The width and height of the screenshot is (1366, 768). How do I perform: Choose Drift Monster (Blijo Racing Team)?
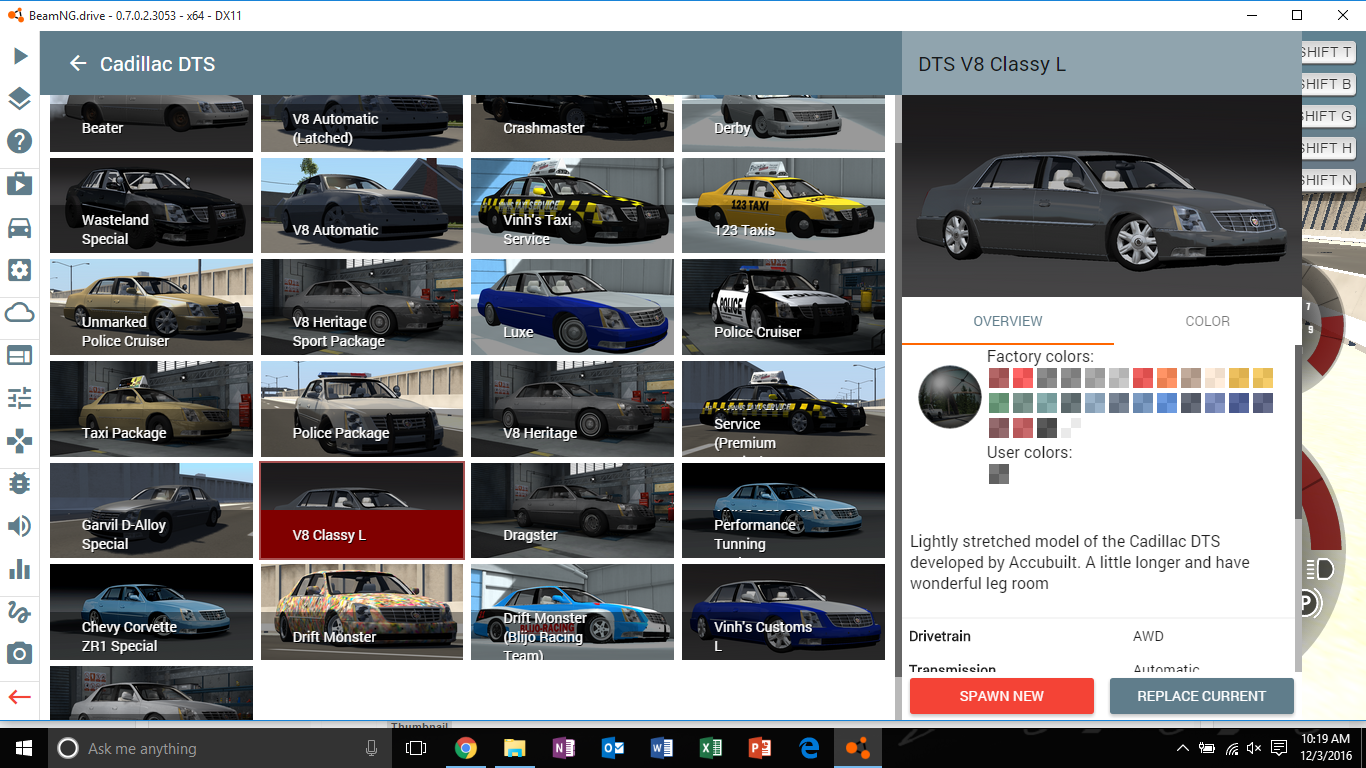point(572,612)
